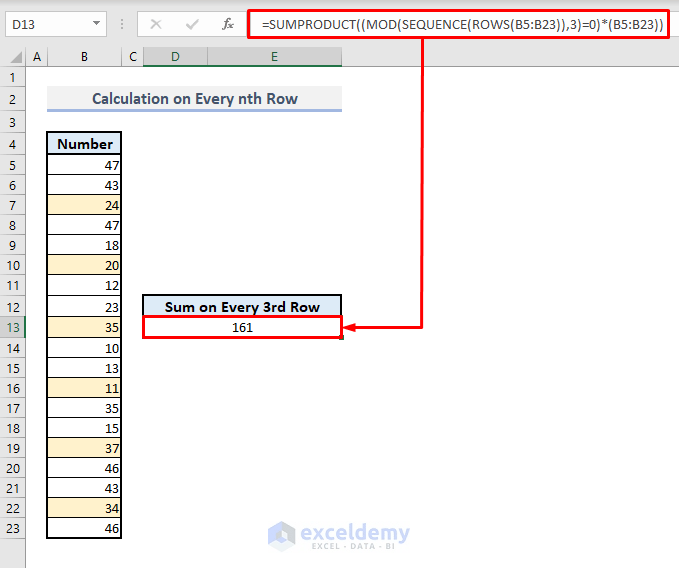Select row 4 header
The image size is (679, 568).
click(x=13, y=144)
